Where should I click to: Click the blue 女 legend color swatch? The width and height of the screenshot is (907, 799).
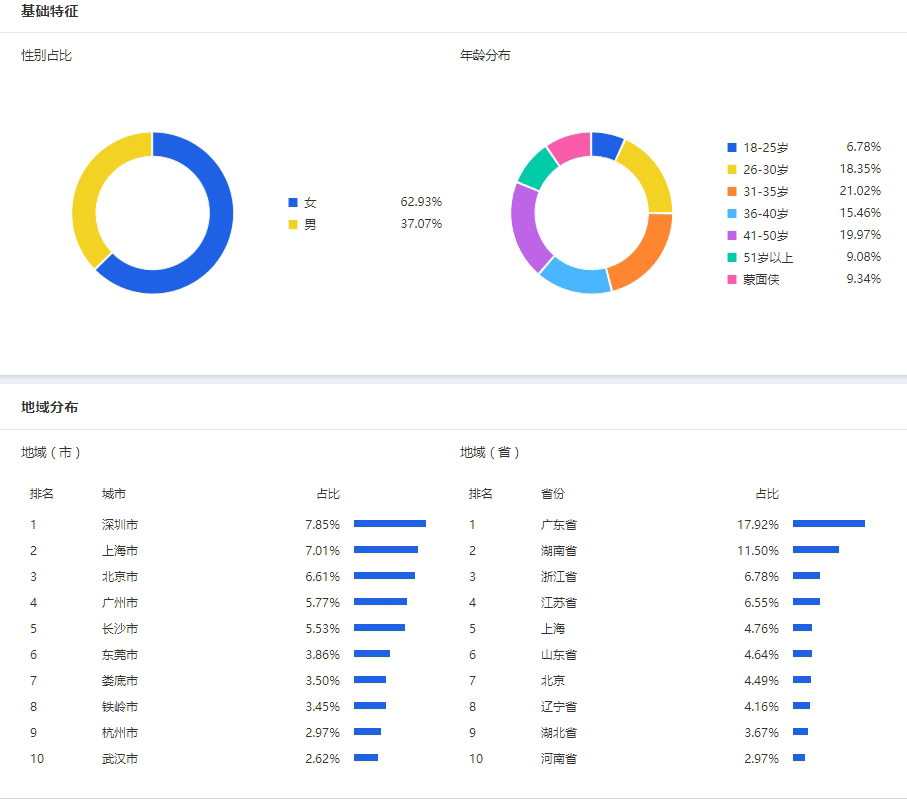click(x=293, y=202)
